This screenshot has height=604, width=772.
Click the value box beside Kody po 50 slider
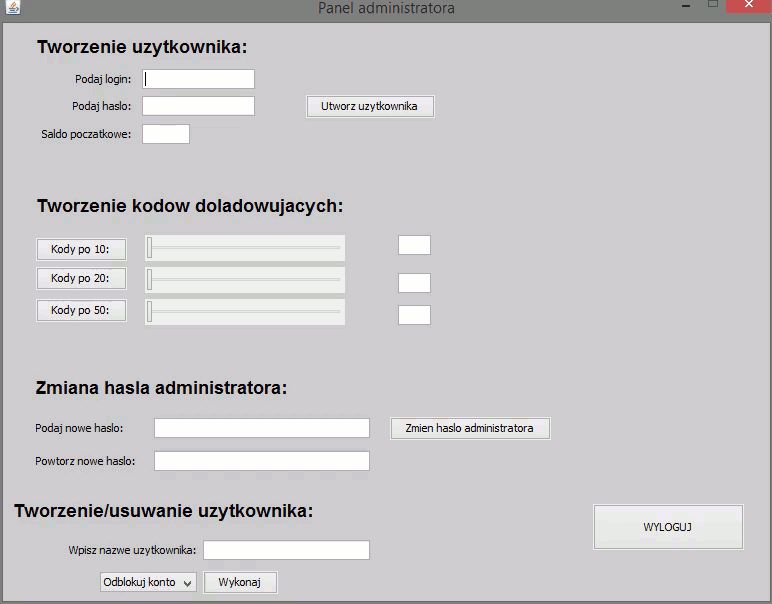[415, 315]
